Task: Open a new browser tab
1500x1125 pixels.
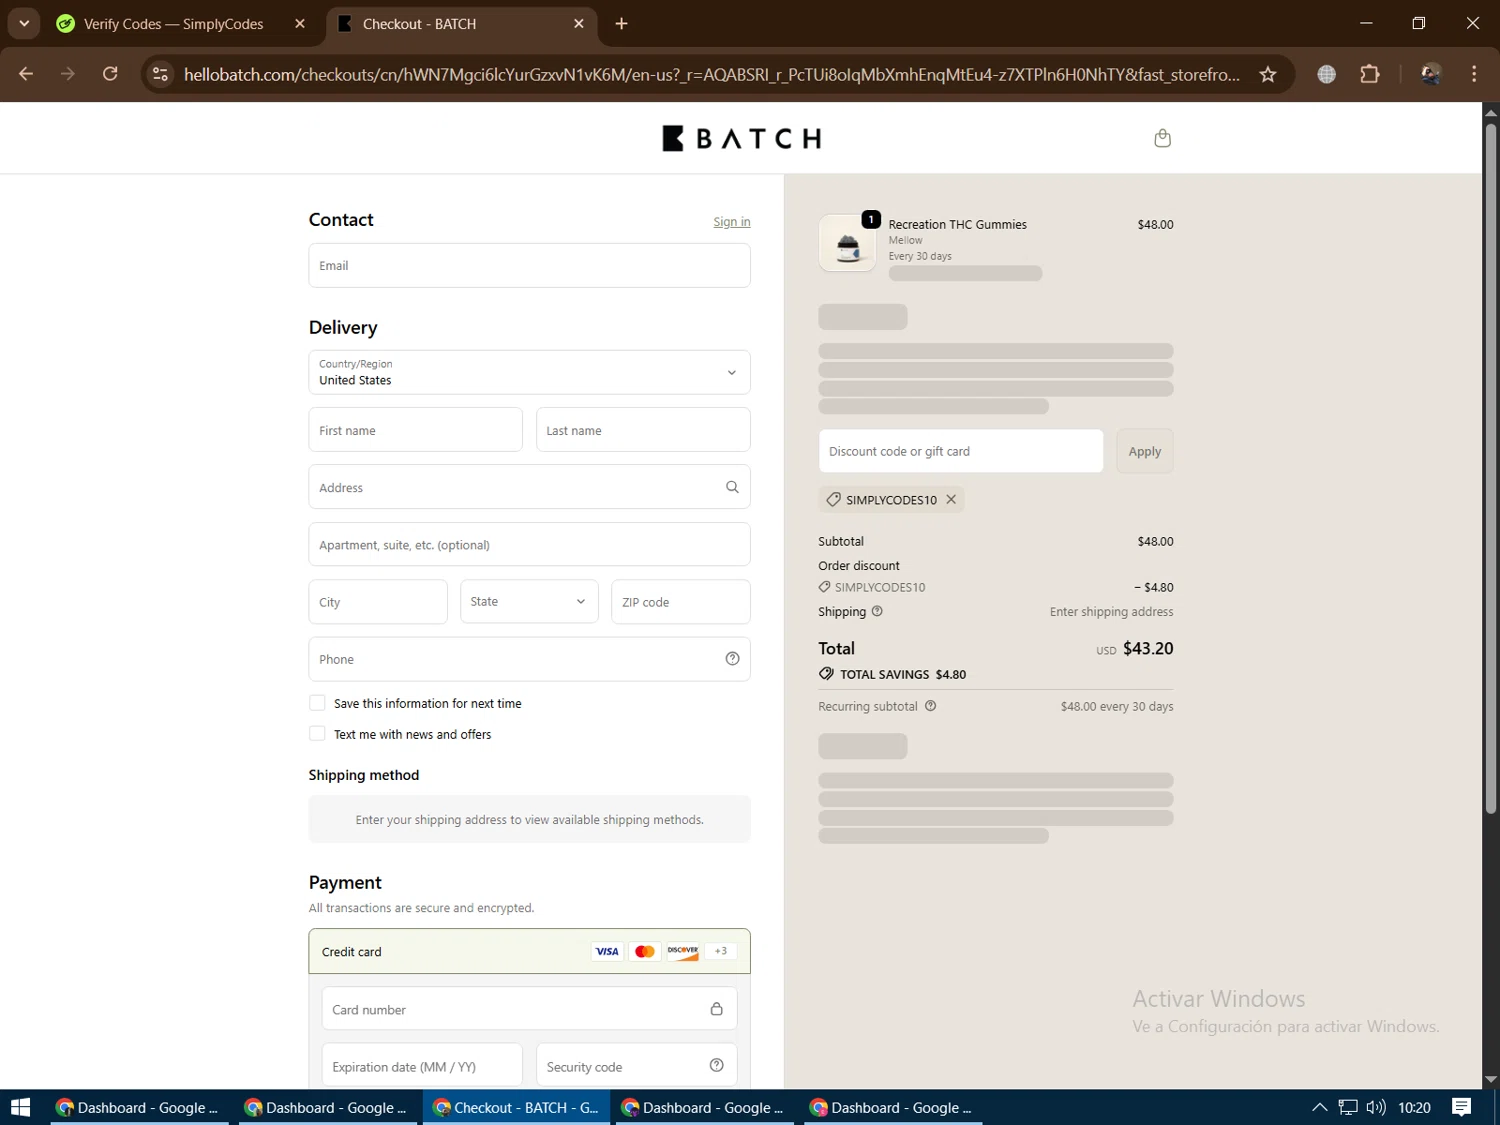Action: click(621, 24)
